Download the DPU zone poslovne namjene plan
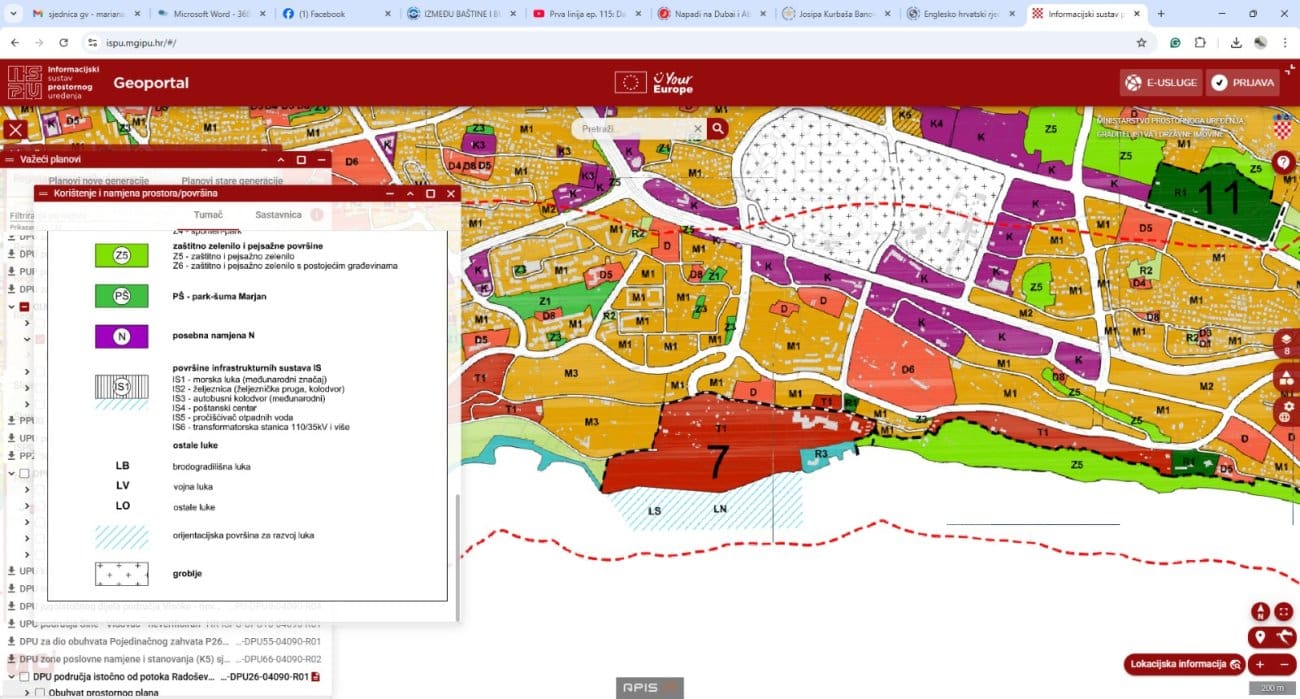Viewport: 1300px width, 699px height. pyautogui.click(x=11, y=659)
